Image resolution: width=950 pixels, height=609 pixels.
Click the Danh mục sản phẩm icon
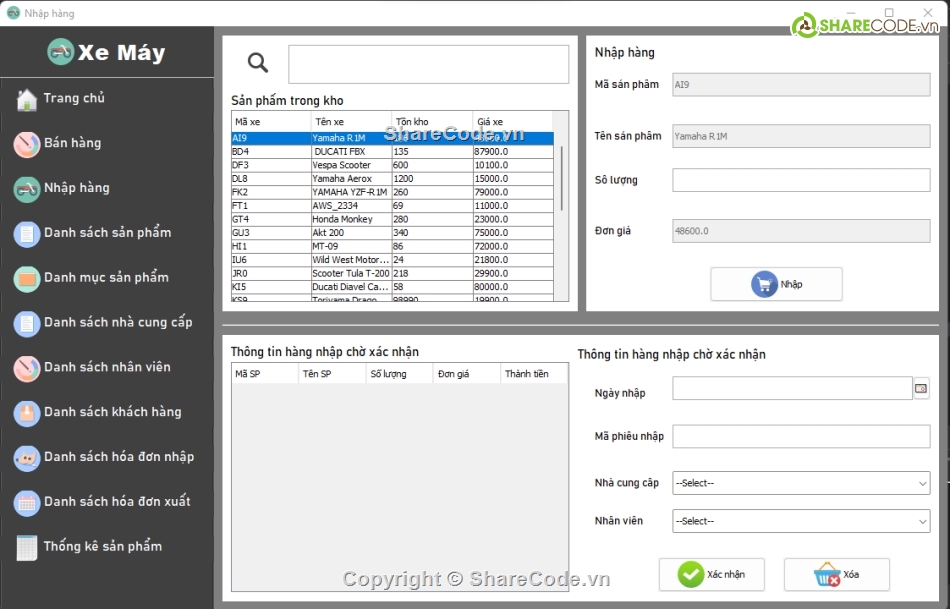pos(27,278)
